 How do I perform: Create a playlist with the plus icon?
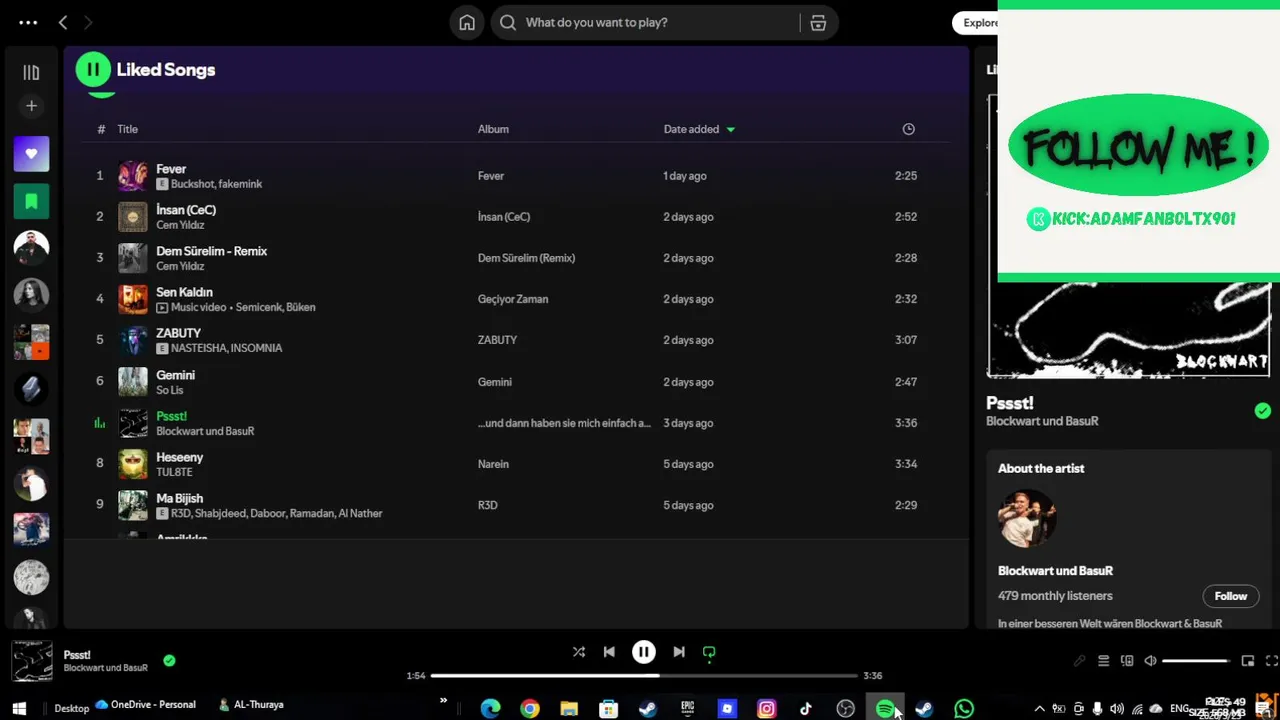click(x=31, y=106)
